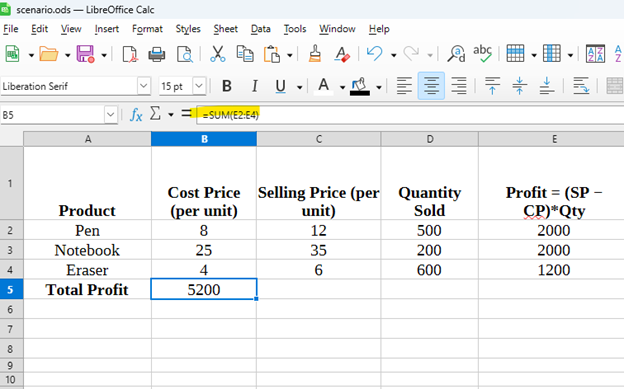This screenshot has height=389, width=624.
Task: Select column D header
Action: (x=430, y=139)
